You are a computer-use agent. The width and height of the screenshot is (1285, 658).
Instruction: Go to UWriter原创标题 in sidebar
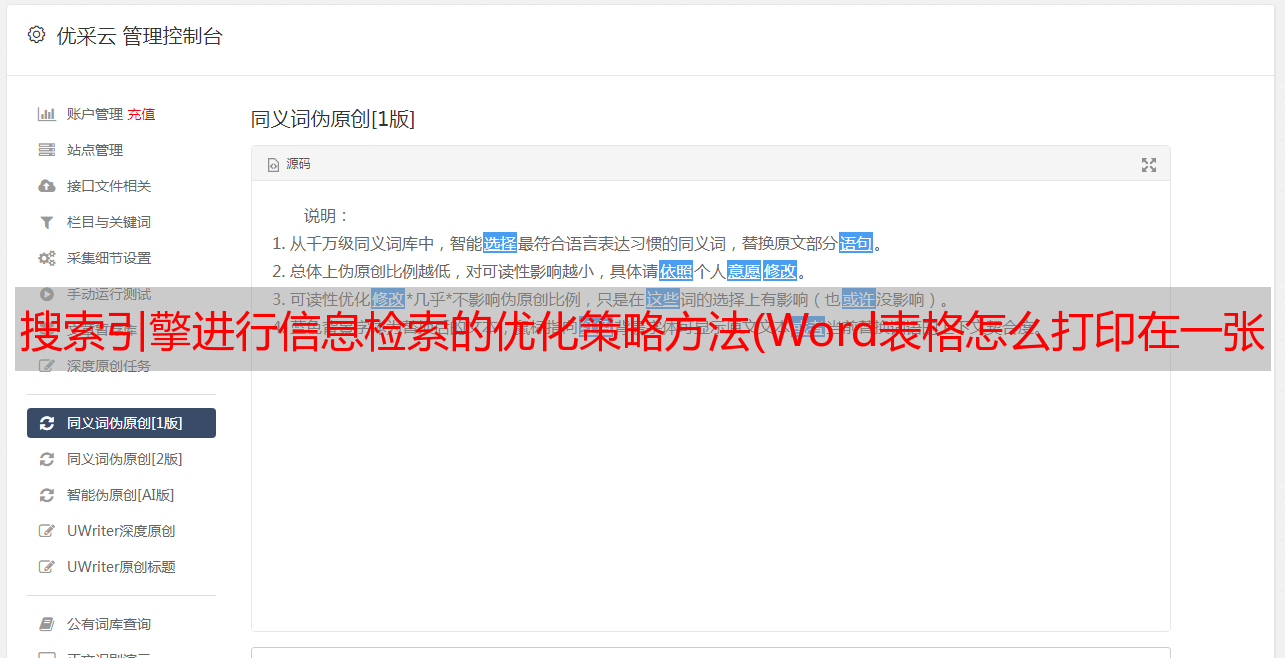click(x=121, y=567)
